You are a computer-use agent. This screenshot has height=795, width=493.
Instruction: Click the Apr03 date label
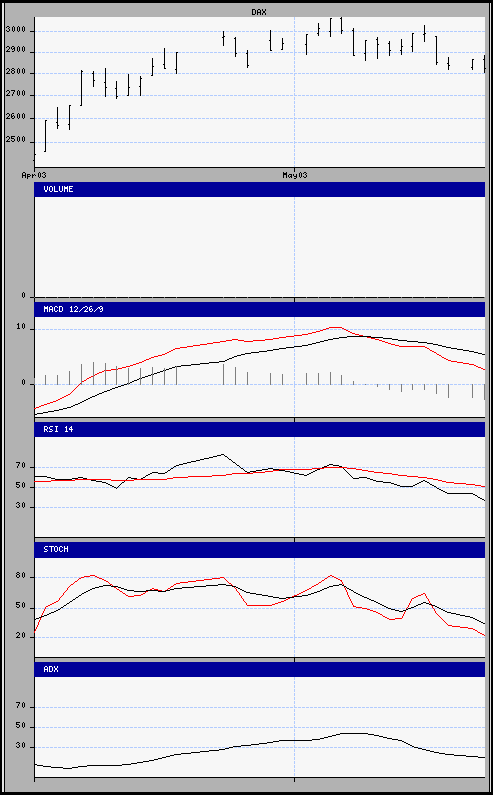pyautogui.click(x=34, y=175)
